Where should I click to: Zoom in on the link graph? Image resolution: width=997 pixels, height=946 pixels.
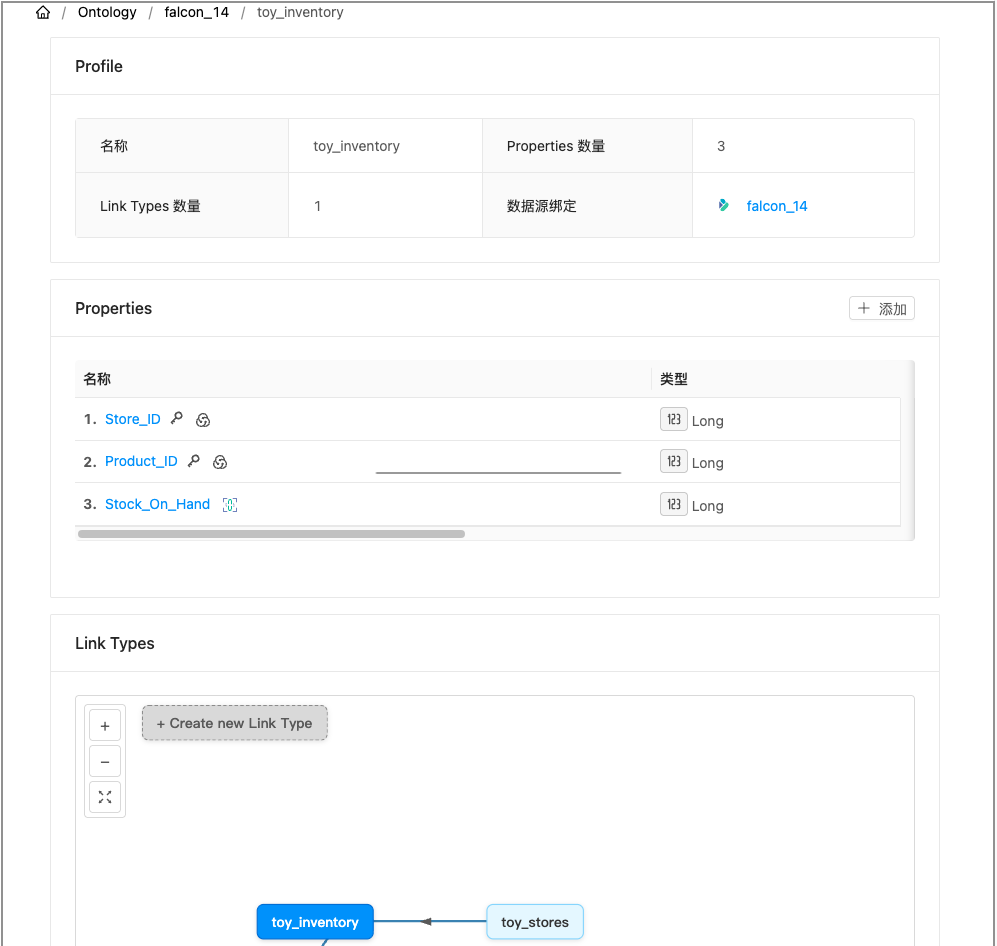[105, 726]
